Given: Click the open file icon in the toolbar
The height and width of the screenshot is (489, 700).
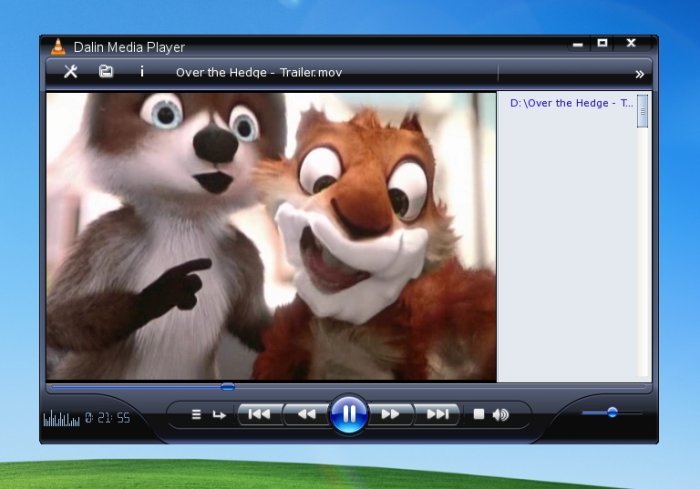Looking at the screenshot, I should (106, 71).
